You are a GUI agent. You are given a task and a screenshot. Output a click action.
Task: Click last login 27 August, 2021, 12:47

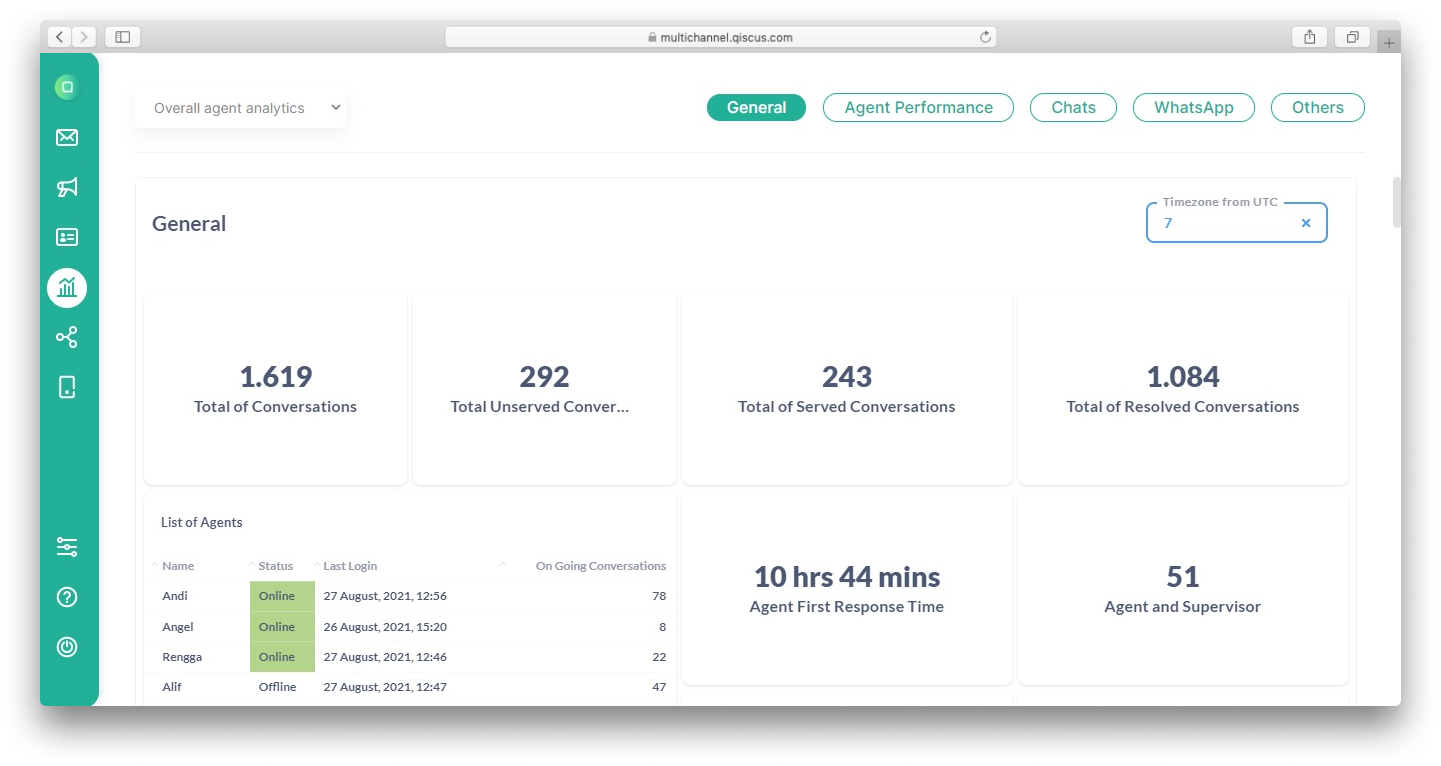pyautogui.click(x=385, y=687)
